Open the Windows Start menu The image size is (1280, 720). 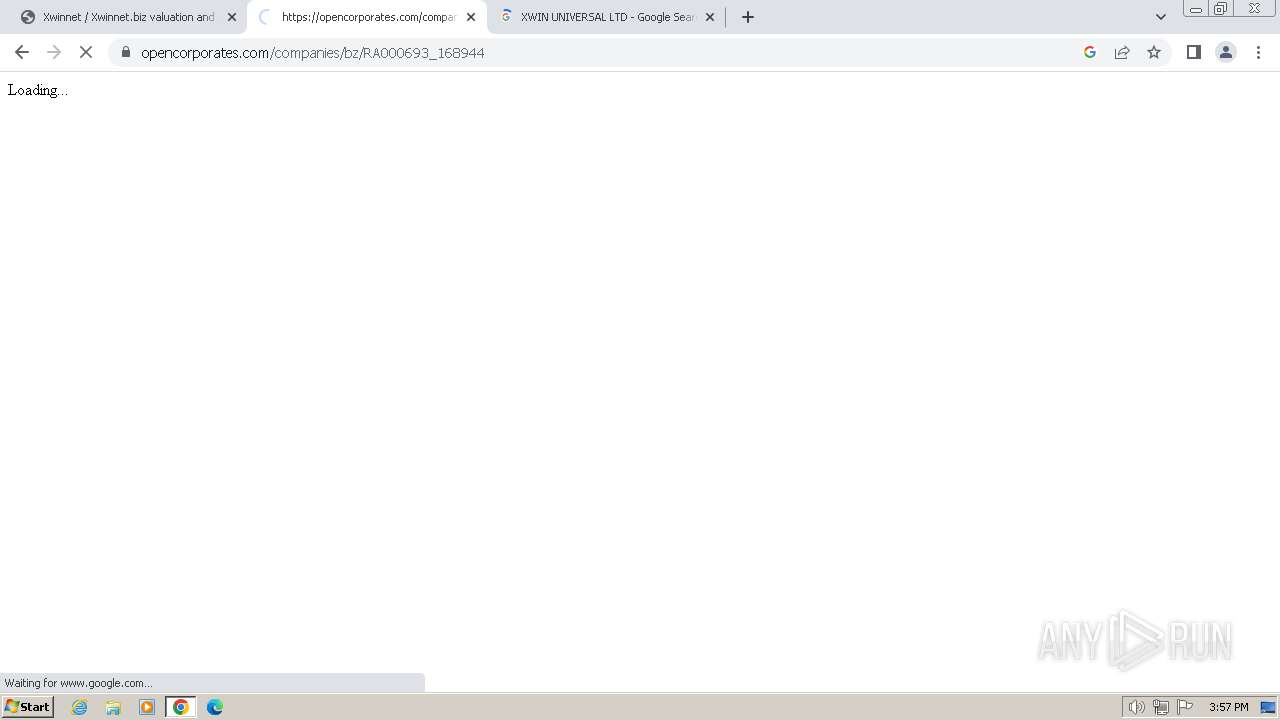click(28, 707)
